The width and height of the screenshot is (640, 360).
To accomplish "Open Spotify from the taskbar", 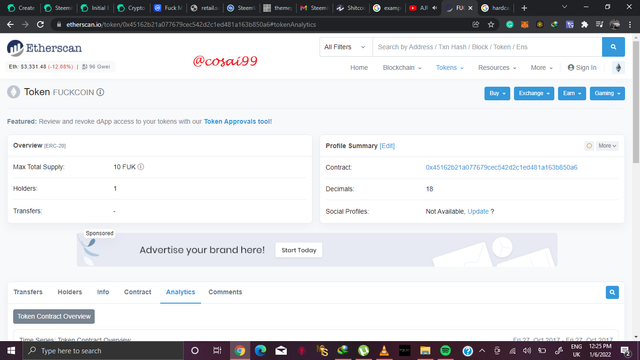I will coord(446,351).
